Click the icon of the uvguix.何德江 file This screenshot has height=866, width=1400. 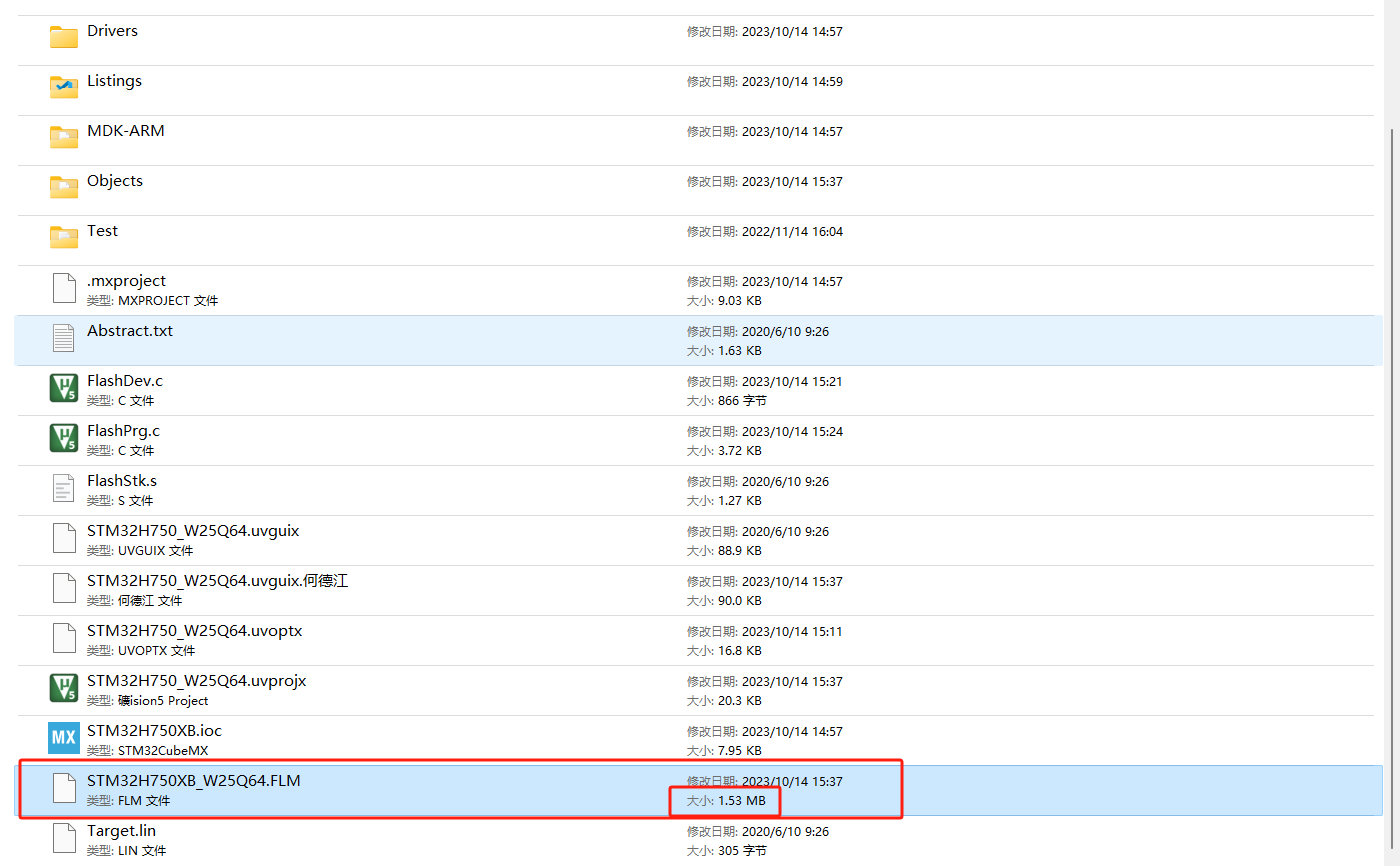coord(64,588)
